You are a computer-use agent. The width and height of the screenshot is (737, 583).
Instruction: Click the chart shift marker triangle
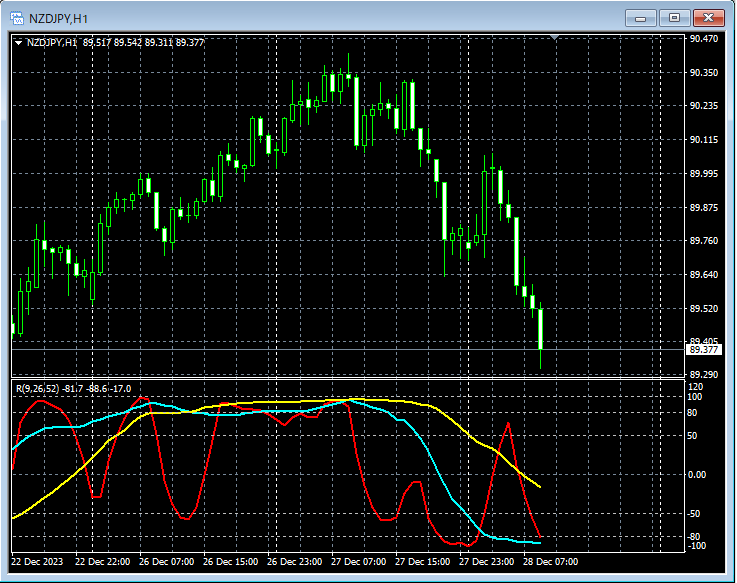tap(555, 37)
